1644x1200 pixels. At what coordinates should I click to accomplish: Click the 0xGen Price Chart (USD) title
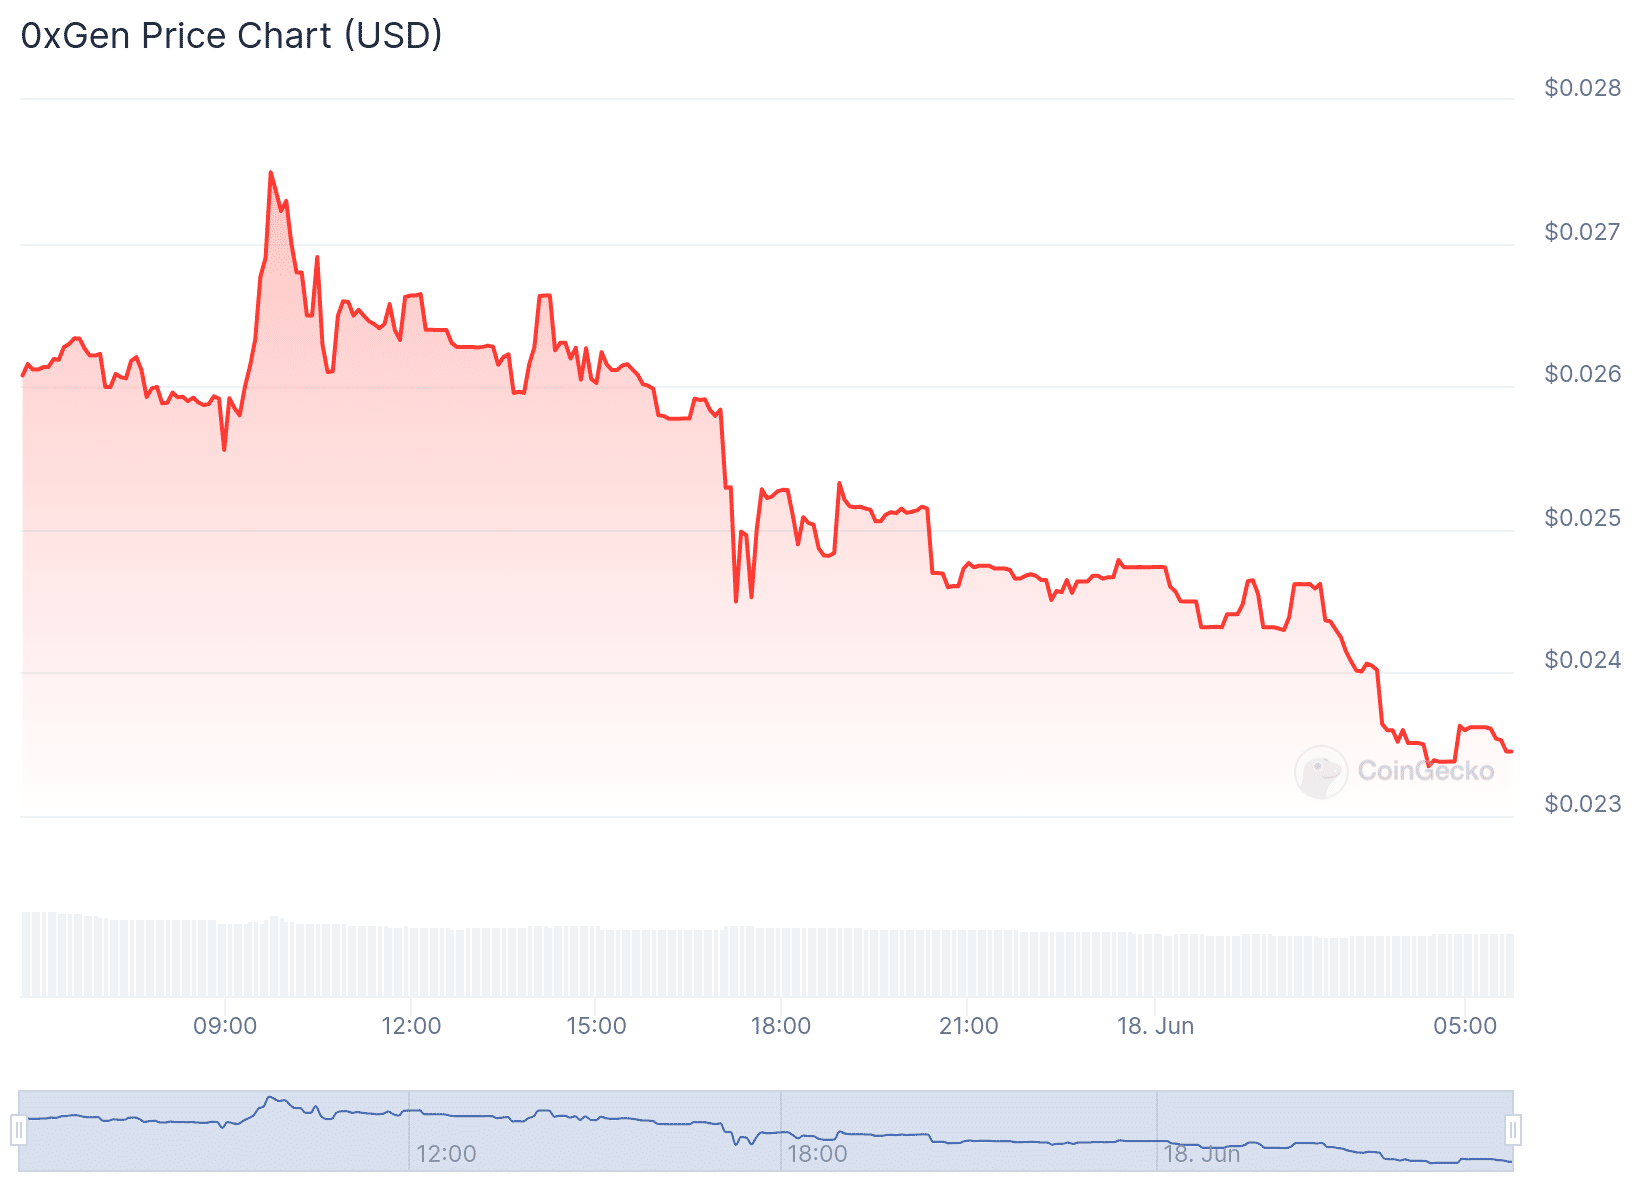coord(232,36)
